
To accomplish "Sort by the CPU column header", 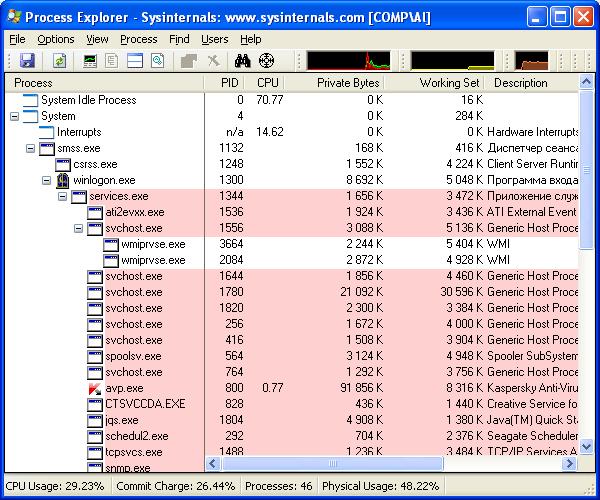I will [x=264, y=83].
